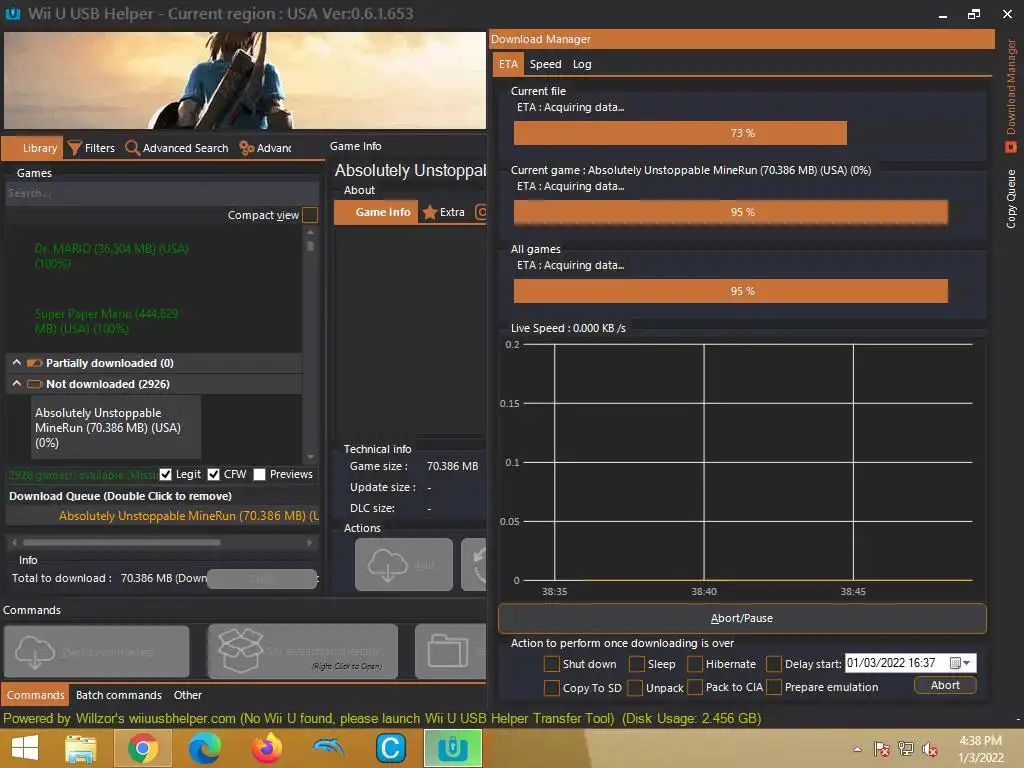This screenshot has width=1024, height=768.
Task: Click games list scroll down arrow
Action: pos(310,457)
